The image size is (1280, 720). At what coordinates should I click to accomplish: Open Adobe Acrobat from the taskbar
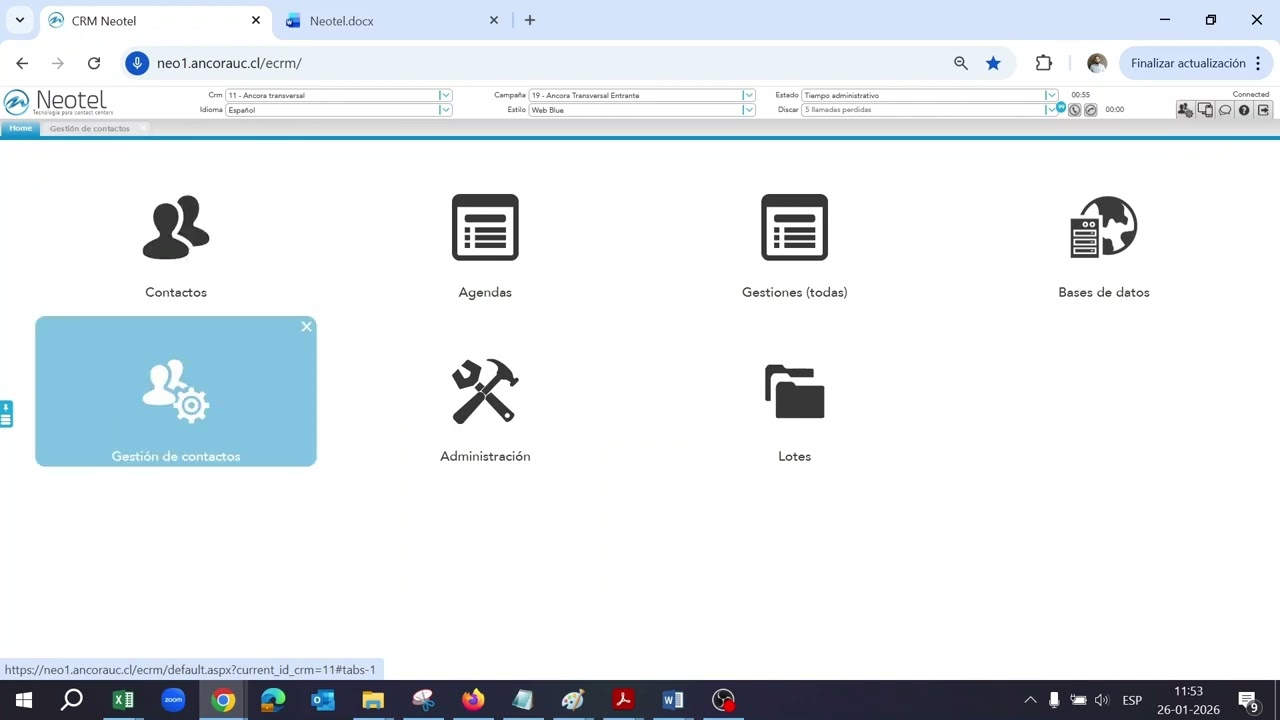tap(623, 700)
